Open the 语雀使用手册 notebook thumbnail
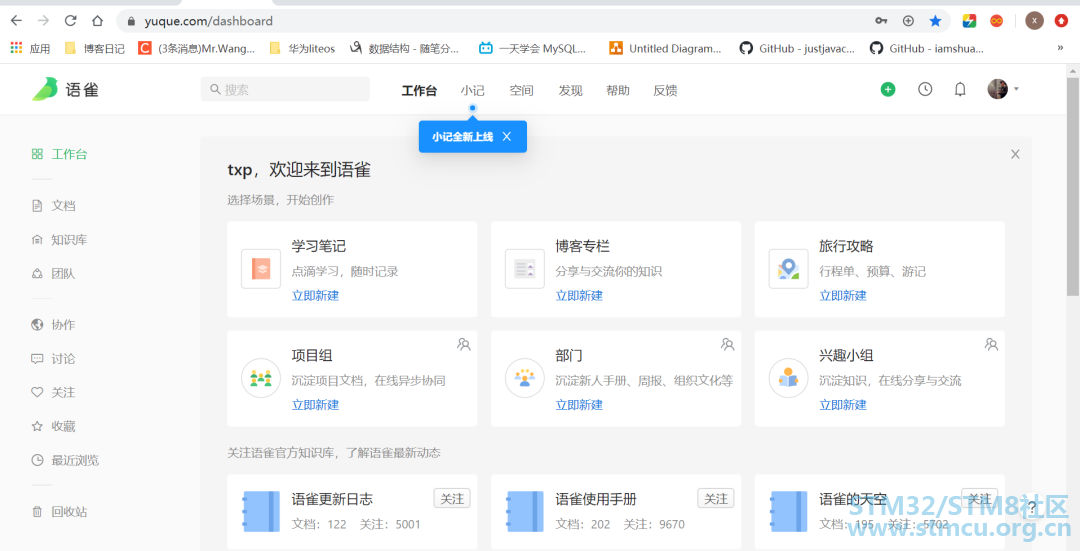1080x551 pixels. coord(525,512)
